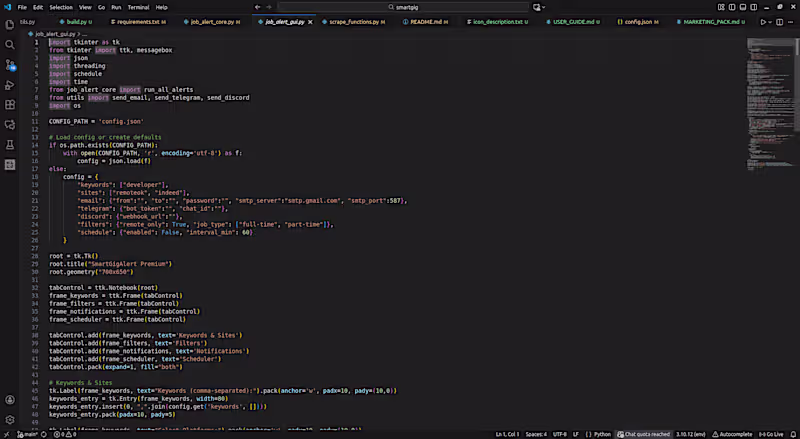Synchronize changes in status bar
The height and width of the screenshot is (439, 800).
44,434
